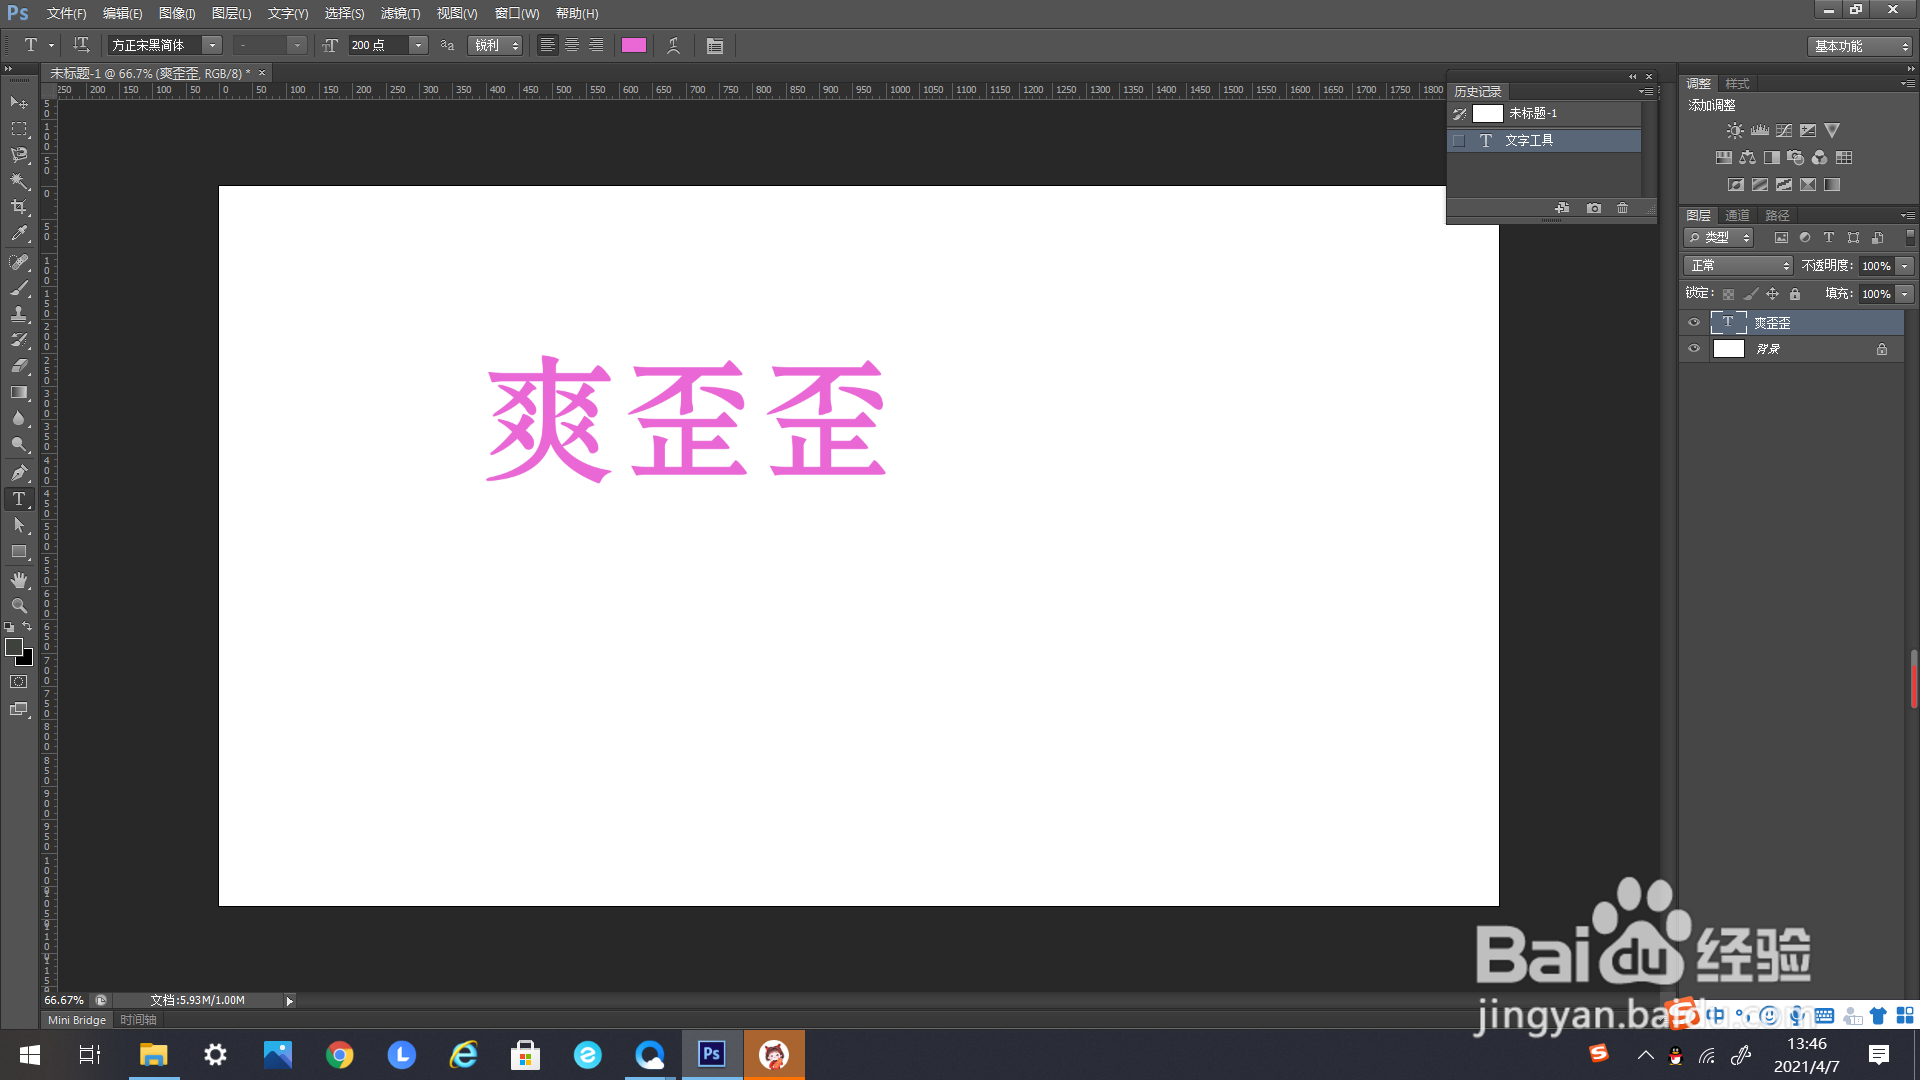Expand the font size 200 点 dropdown
The image size is (1920, 1080).
coord(418,45)
